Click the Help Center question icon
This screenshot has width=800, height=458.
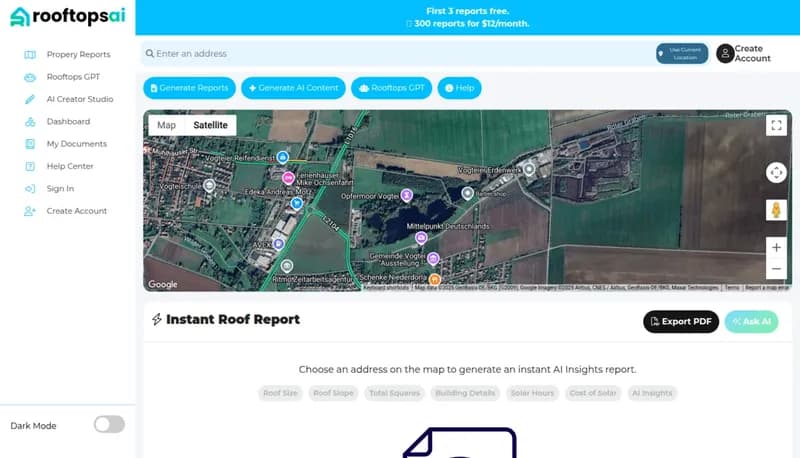pos(30,166)
